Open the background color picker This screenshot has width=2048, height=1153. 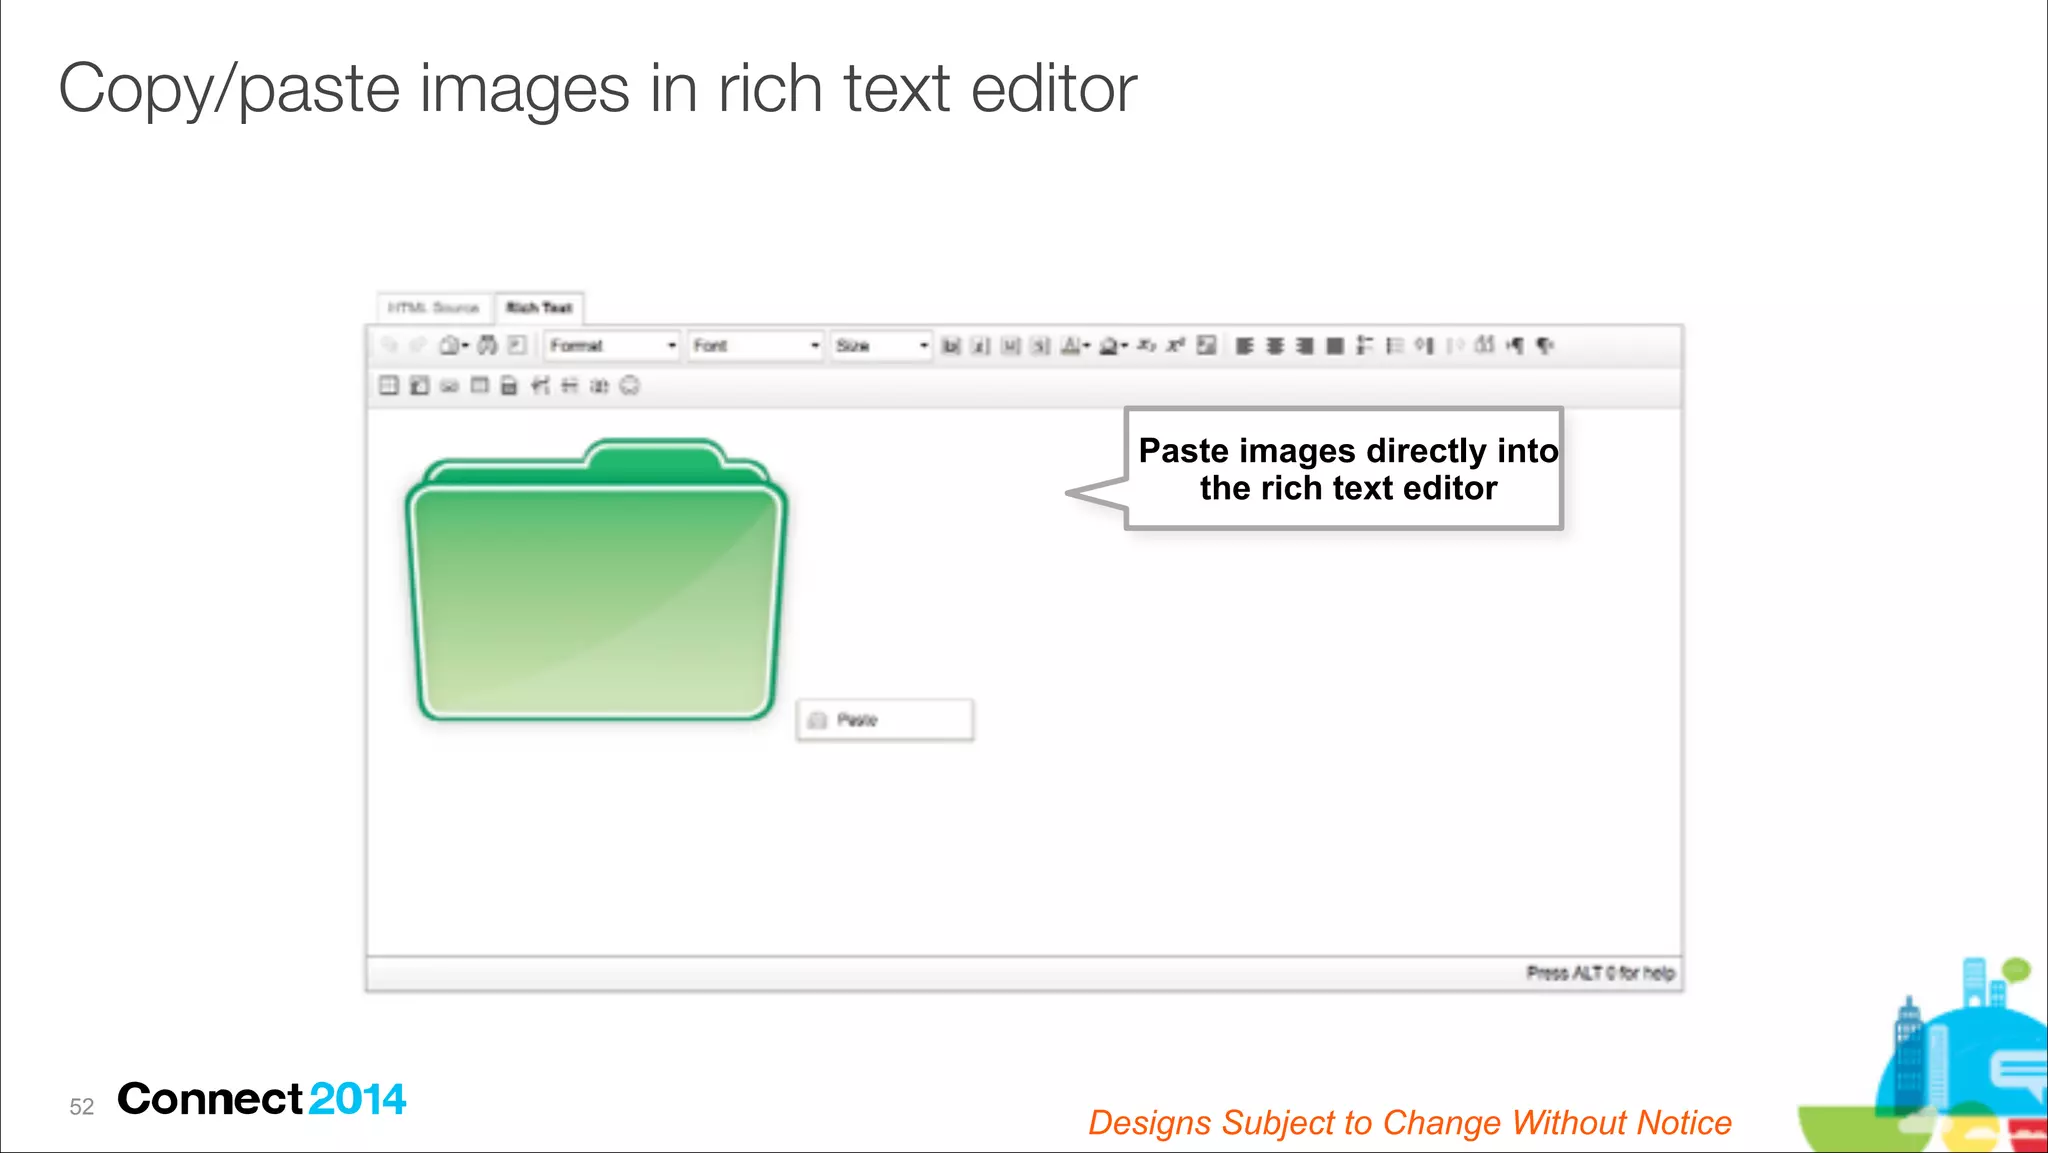point(1113,346)
